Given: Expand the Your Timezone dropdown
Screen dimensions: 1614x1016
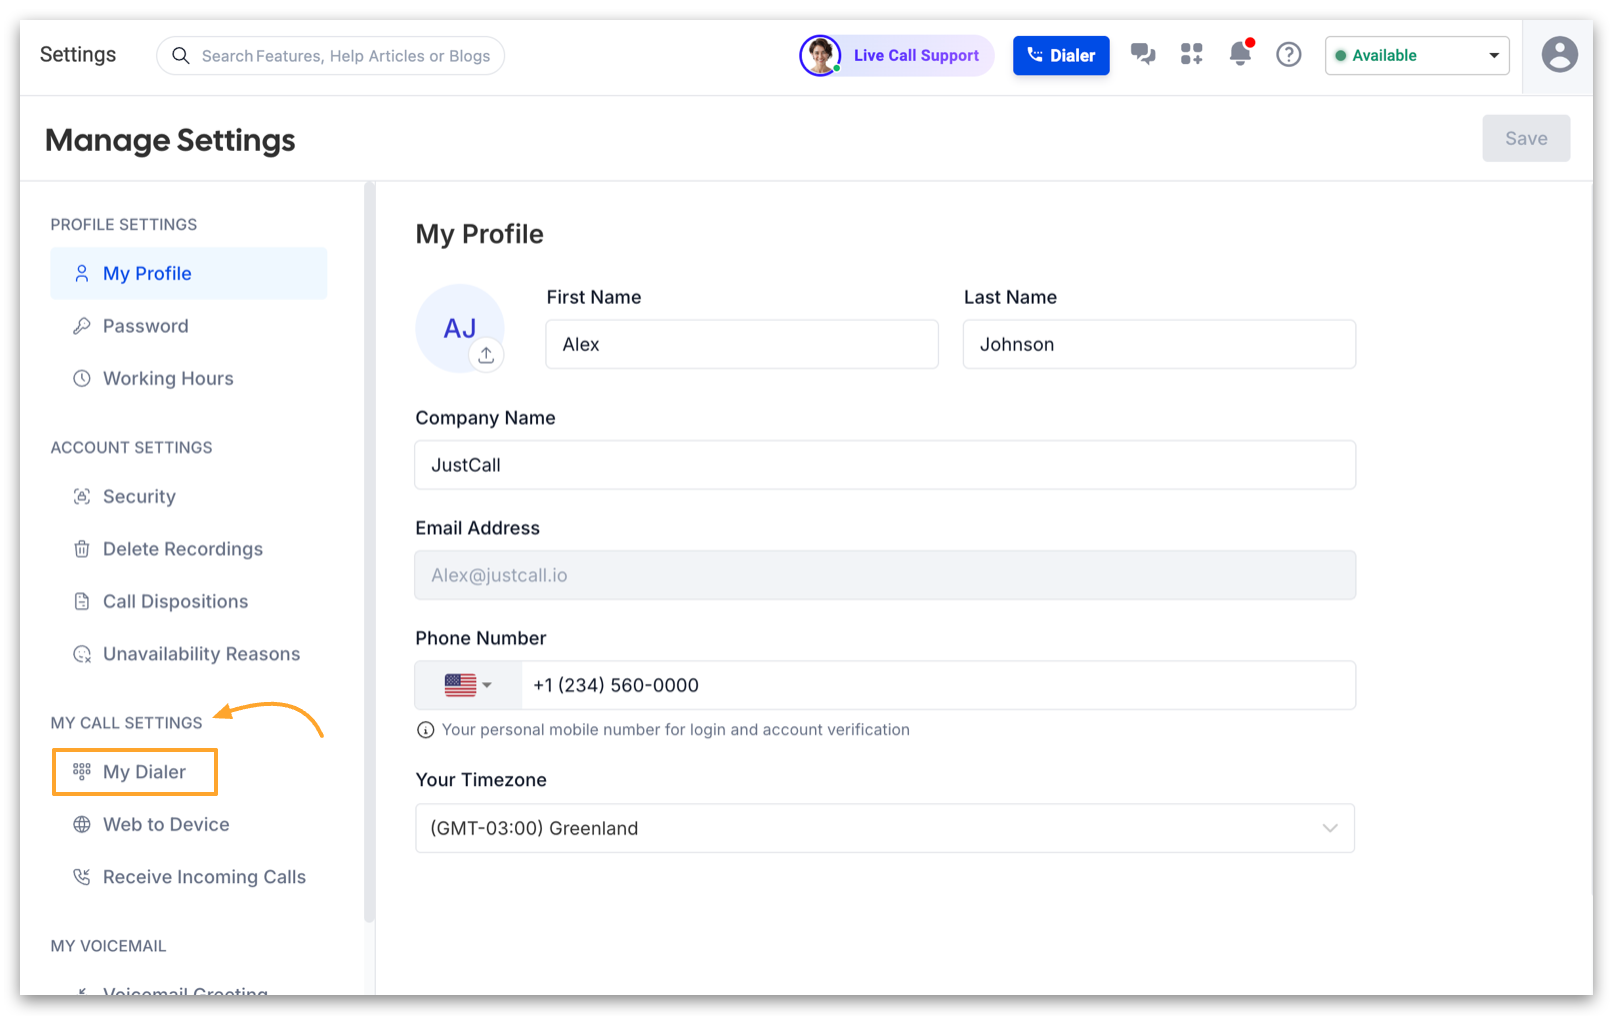Looking at the screenshot, I should (885, 828).
